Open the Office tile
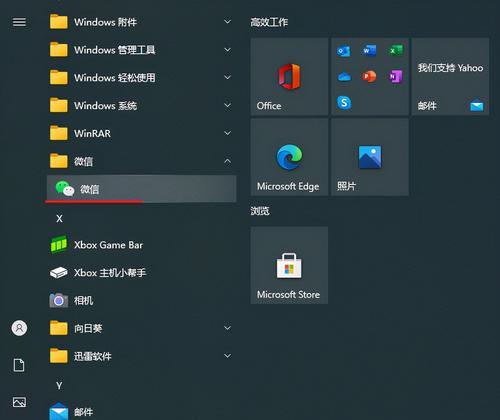The height and width of the screenshot is (420, 500). point(289,77)
